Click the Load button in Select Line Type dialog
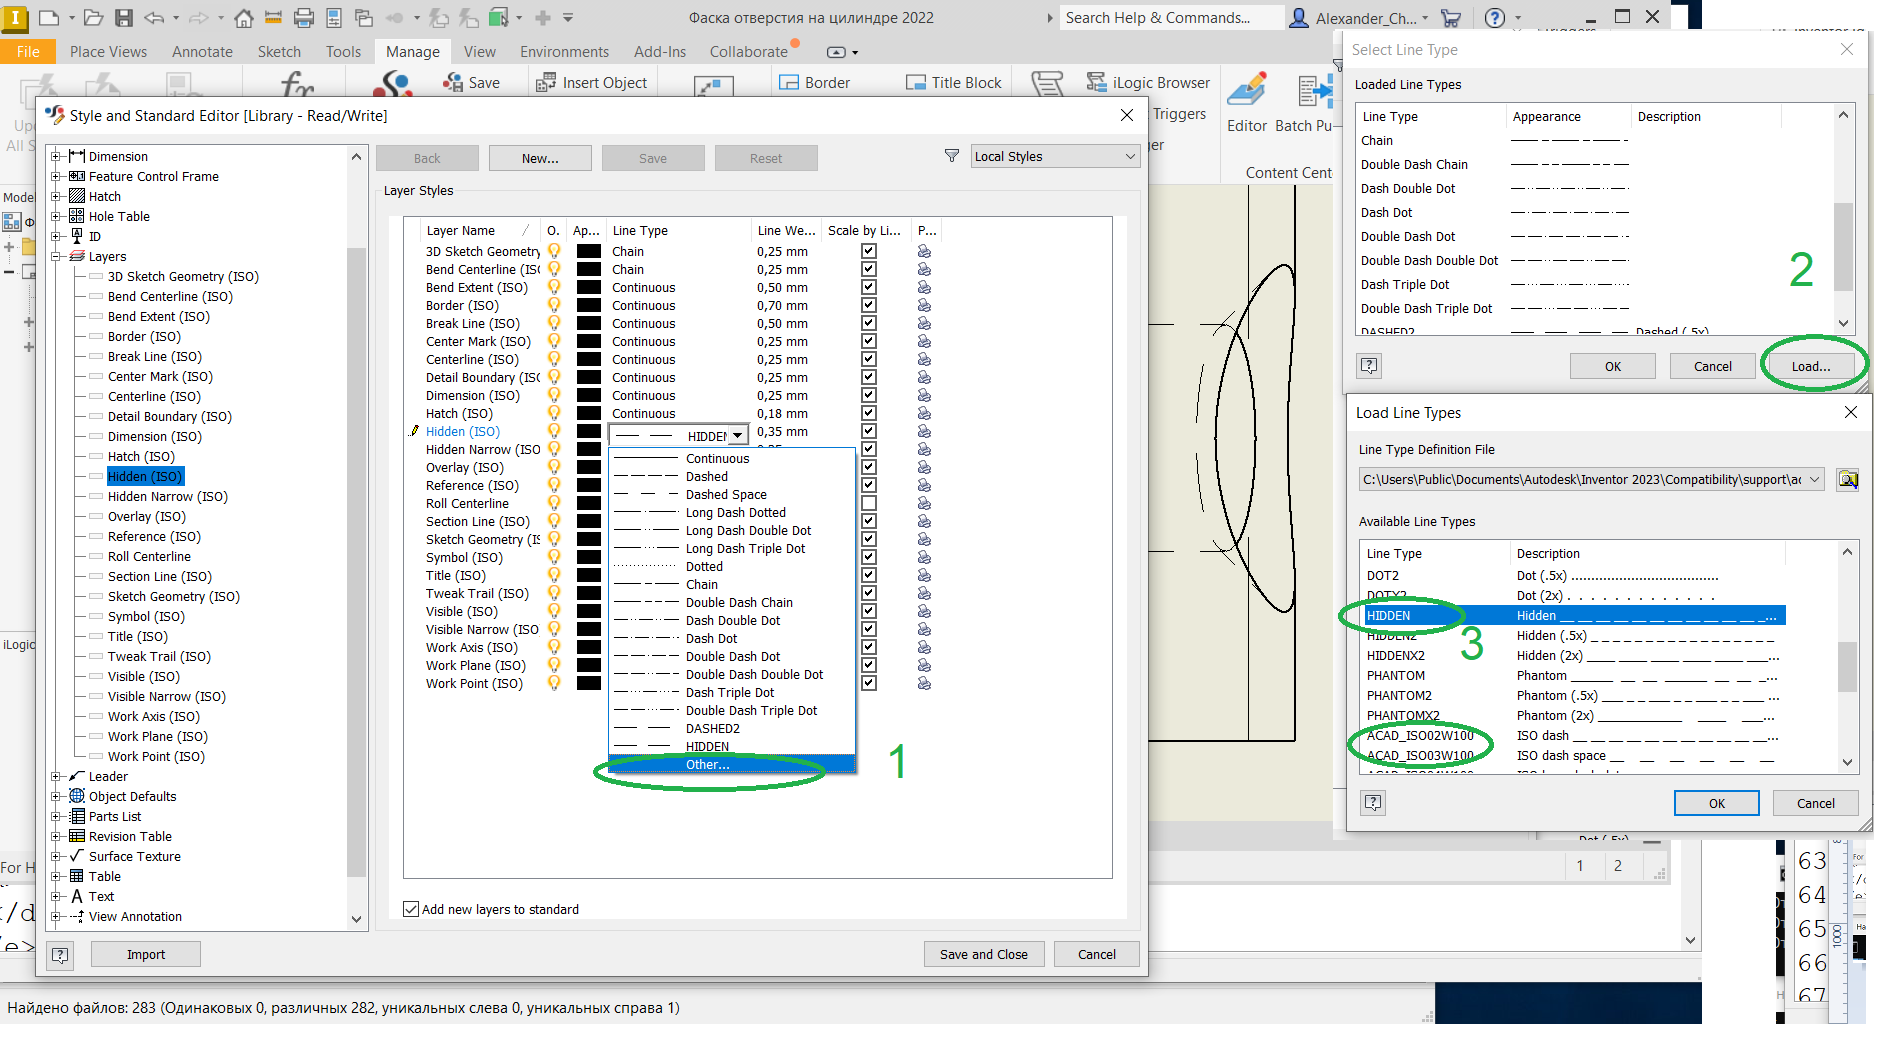The height and width of the screenshot is (1046, 1894). pos(1810,365)
